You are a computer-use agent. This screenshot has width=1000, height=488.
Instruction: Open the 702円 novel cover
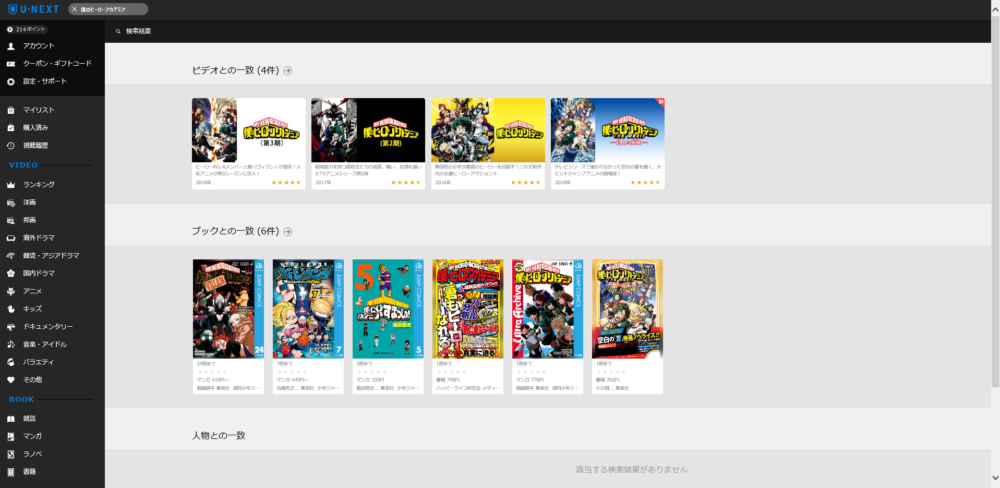pyautogui.click(x=628, y=309)
